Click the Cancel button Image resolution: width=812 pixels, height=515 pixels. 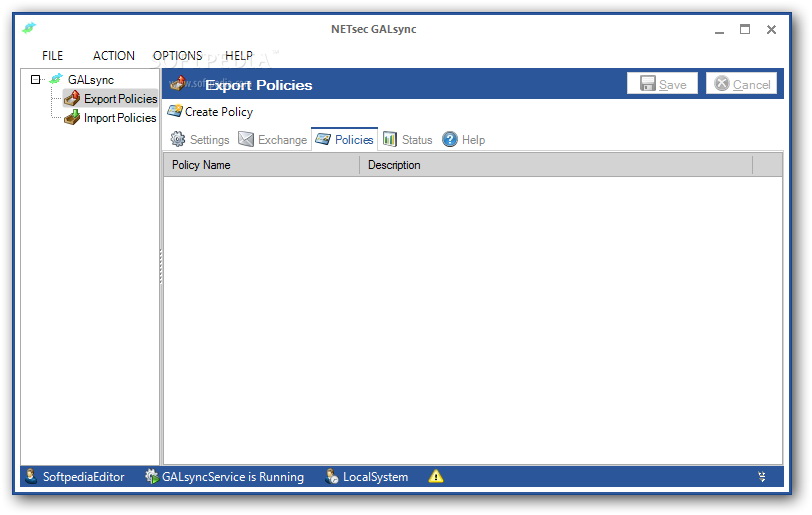pyautogui.click(x=741, y=83)
